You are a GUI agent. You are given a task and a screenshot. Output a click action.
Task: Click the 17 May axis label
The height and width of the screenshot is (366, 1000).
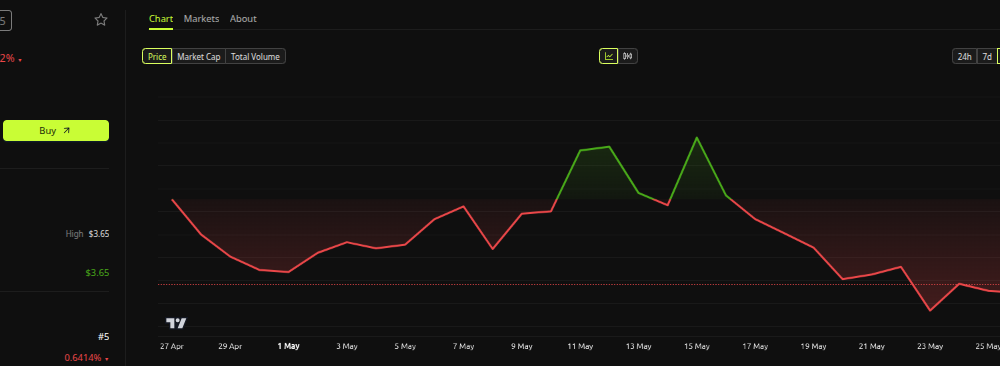click(755, 346)
